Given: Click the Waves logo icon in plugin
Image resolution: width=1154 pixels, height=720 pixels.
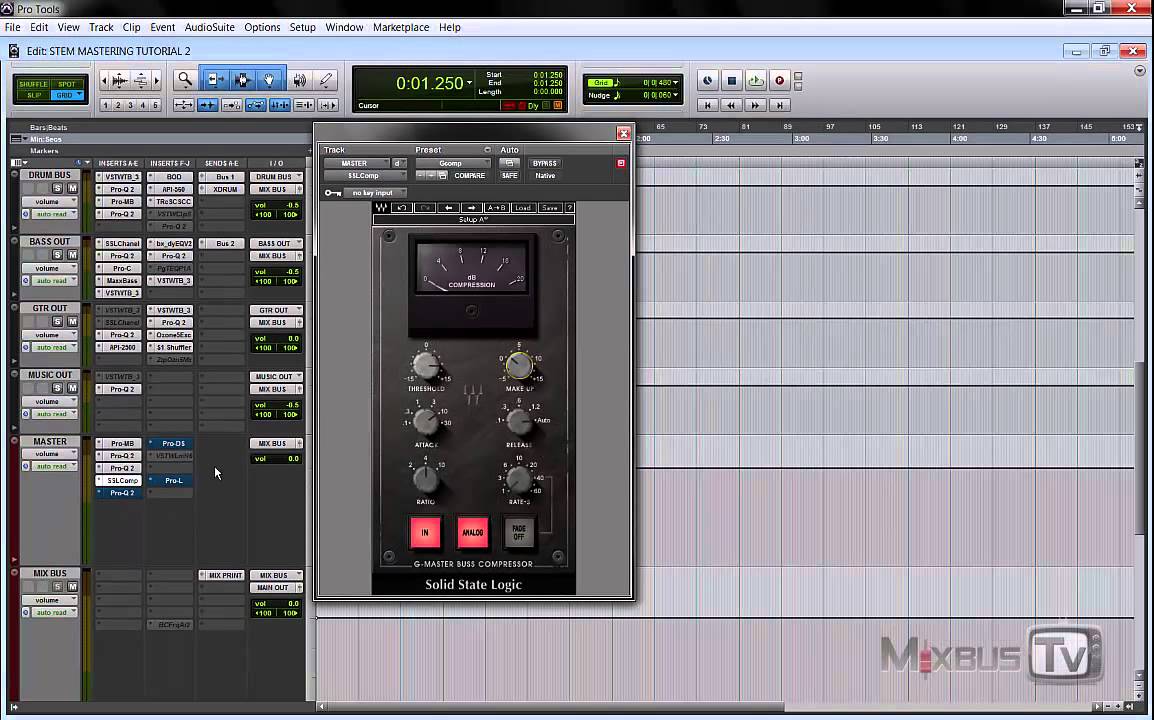Looking at the screenshot, I should (x=382, y=208).
